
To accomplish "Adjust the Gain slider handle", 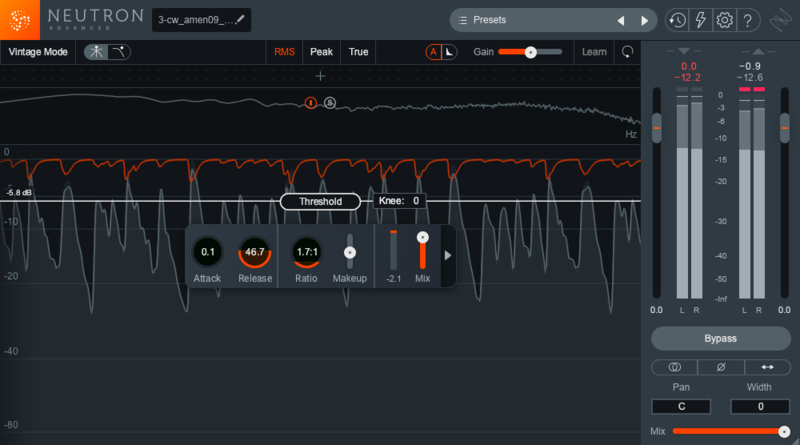I will click(x=531, y=52).
